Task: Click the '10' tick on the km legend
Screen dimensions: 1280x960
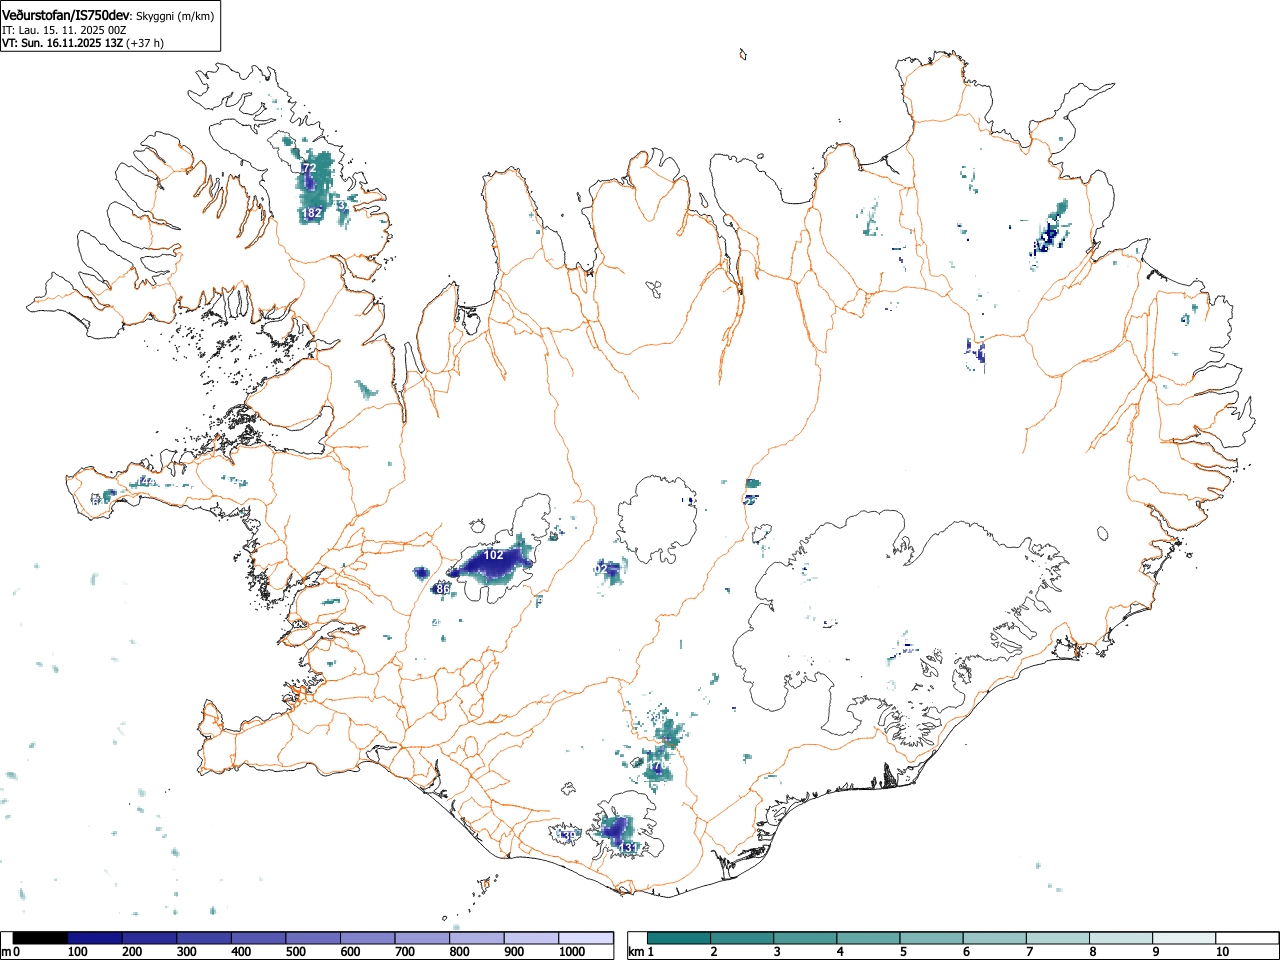Action: point(1222,952)
